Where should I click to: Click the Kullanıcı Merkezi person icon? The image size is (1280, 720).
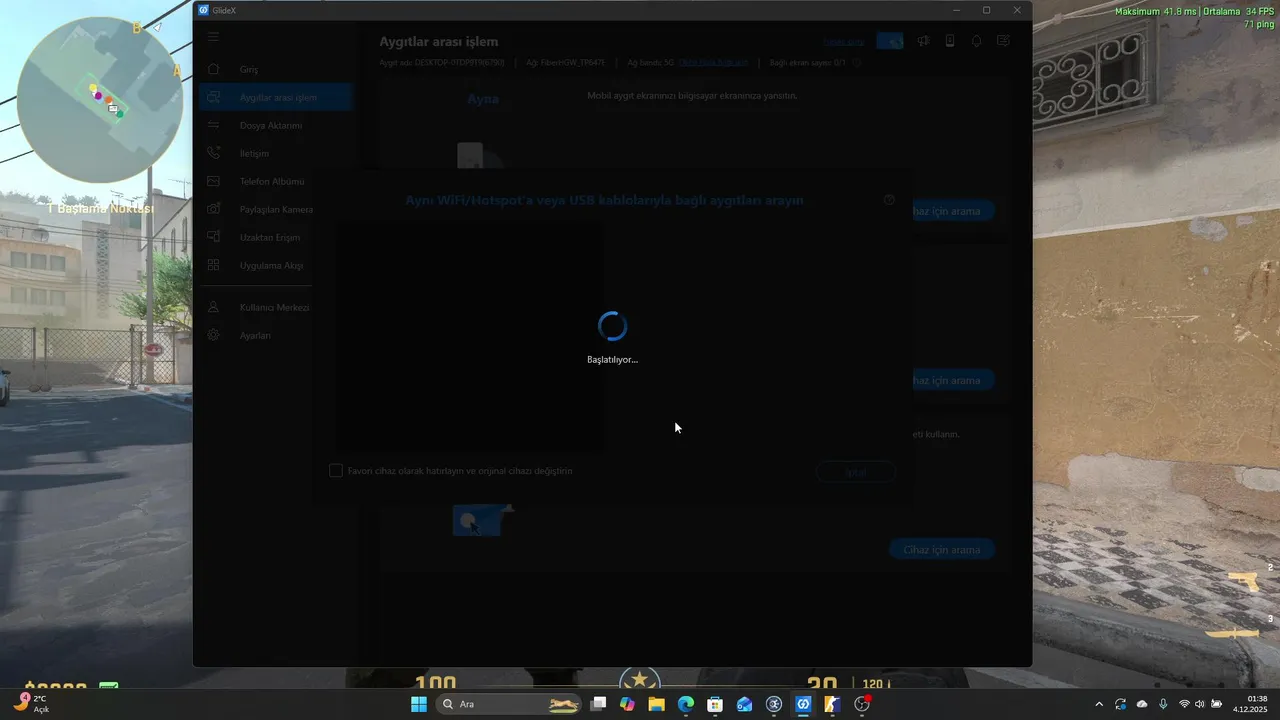[x=213, y=307]
